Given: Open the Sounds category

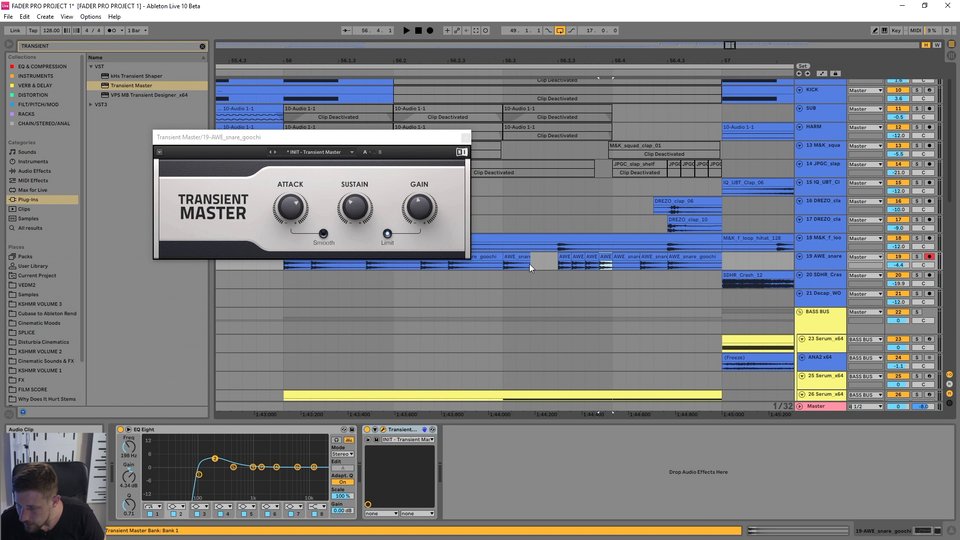Looking at the screenshot, I should pyautogui.click(x=27, y=152).
